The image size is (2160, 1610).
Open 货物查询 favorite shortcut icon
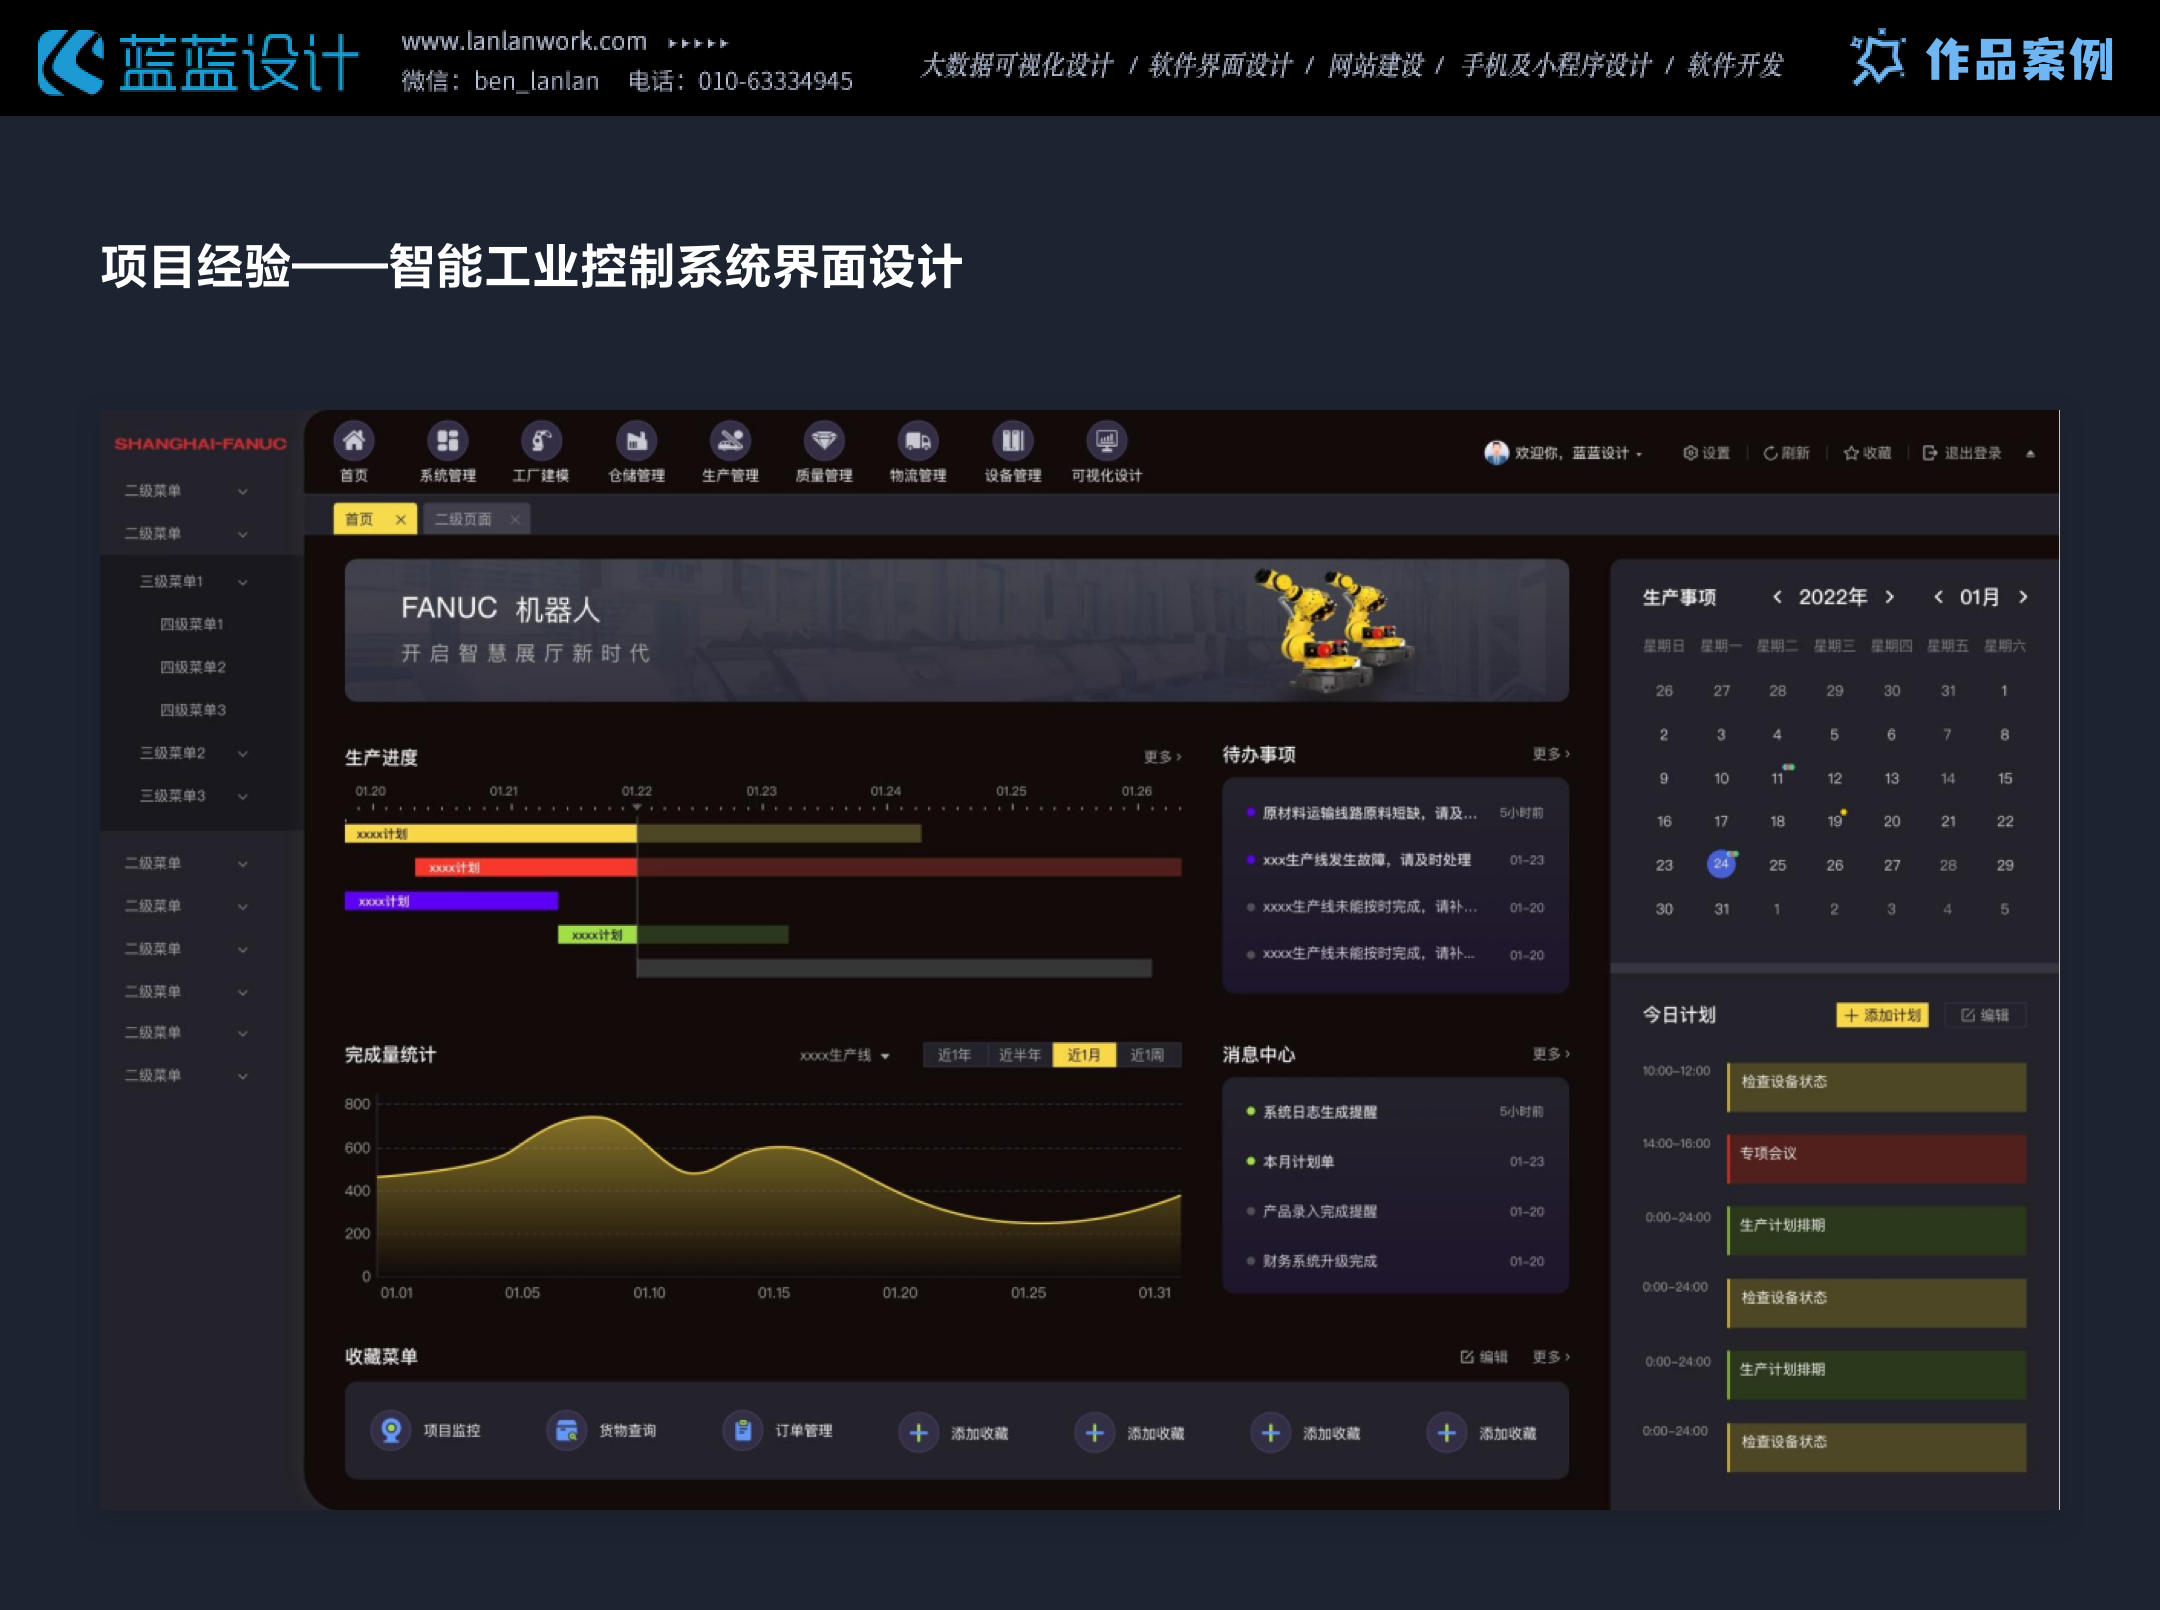(x=566, y=1431)
